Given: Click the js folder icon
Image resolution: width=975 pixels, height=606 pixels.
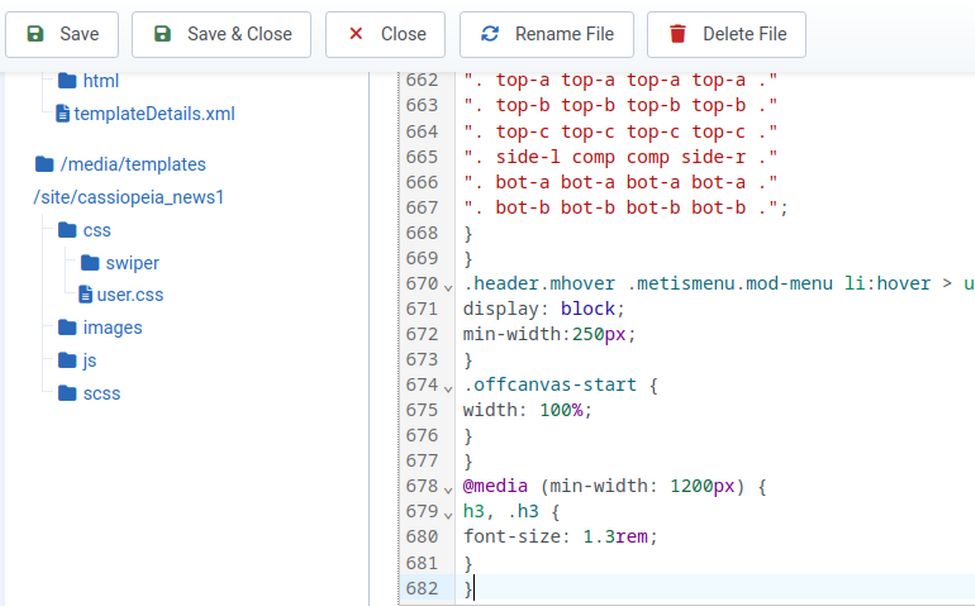Looking at the screenshot, I should click(67, 361).
